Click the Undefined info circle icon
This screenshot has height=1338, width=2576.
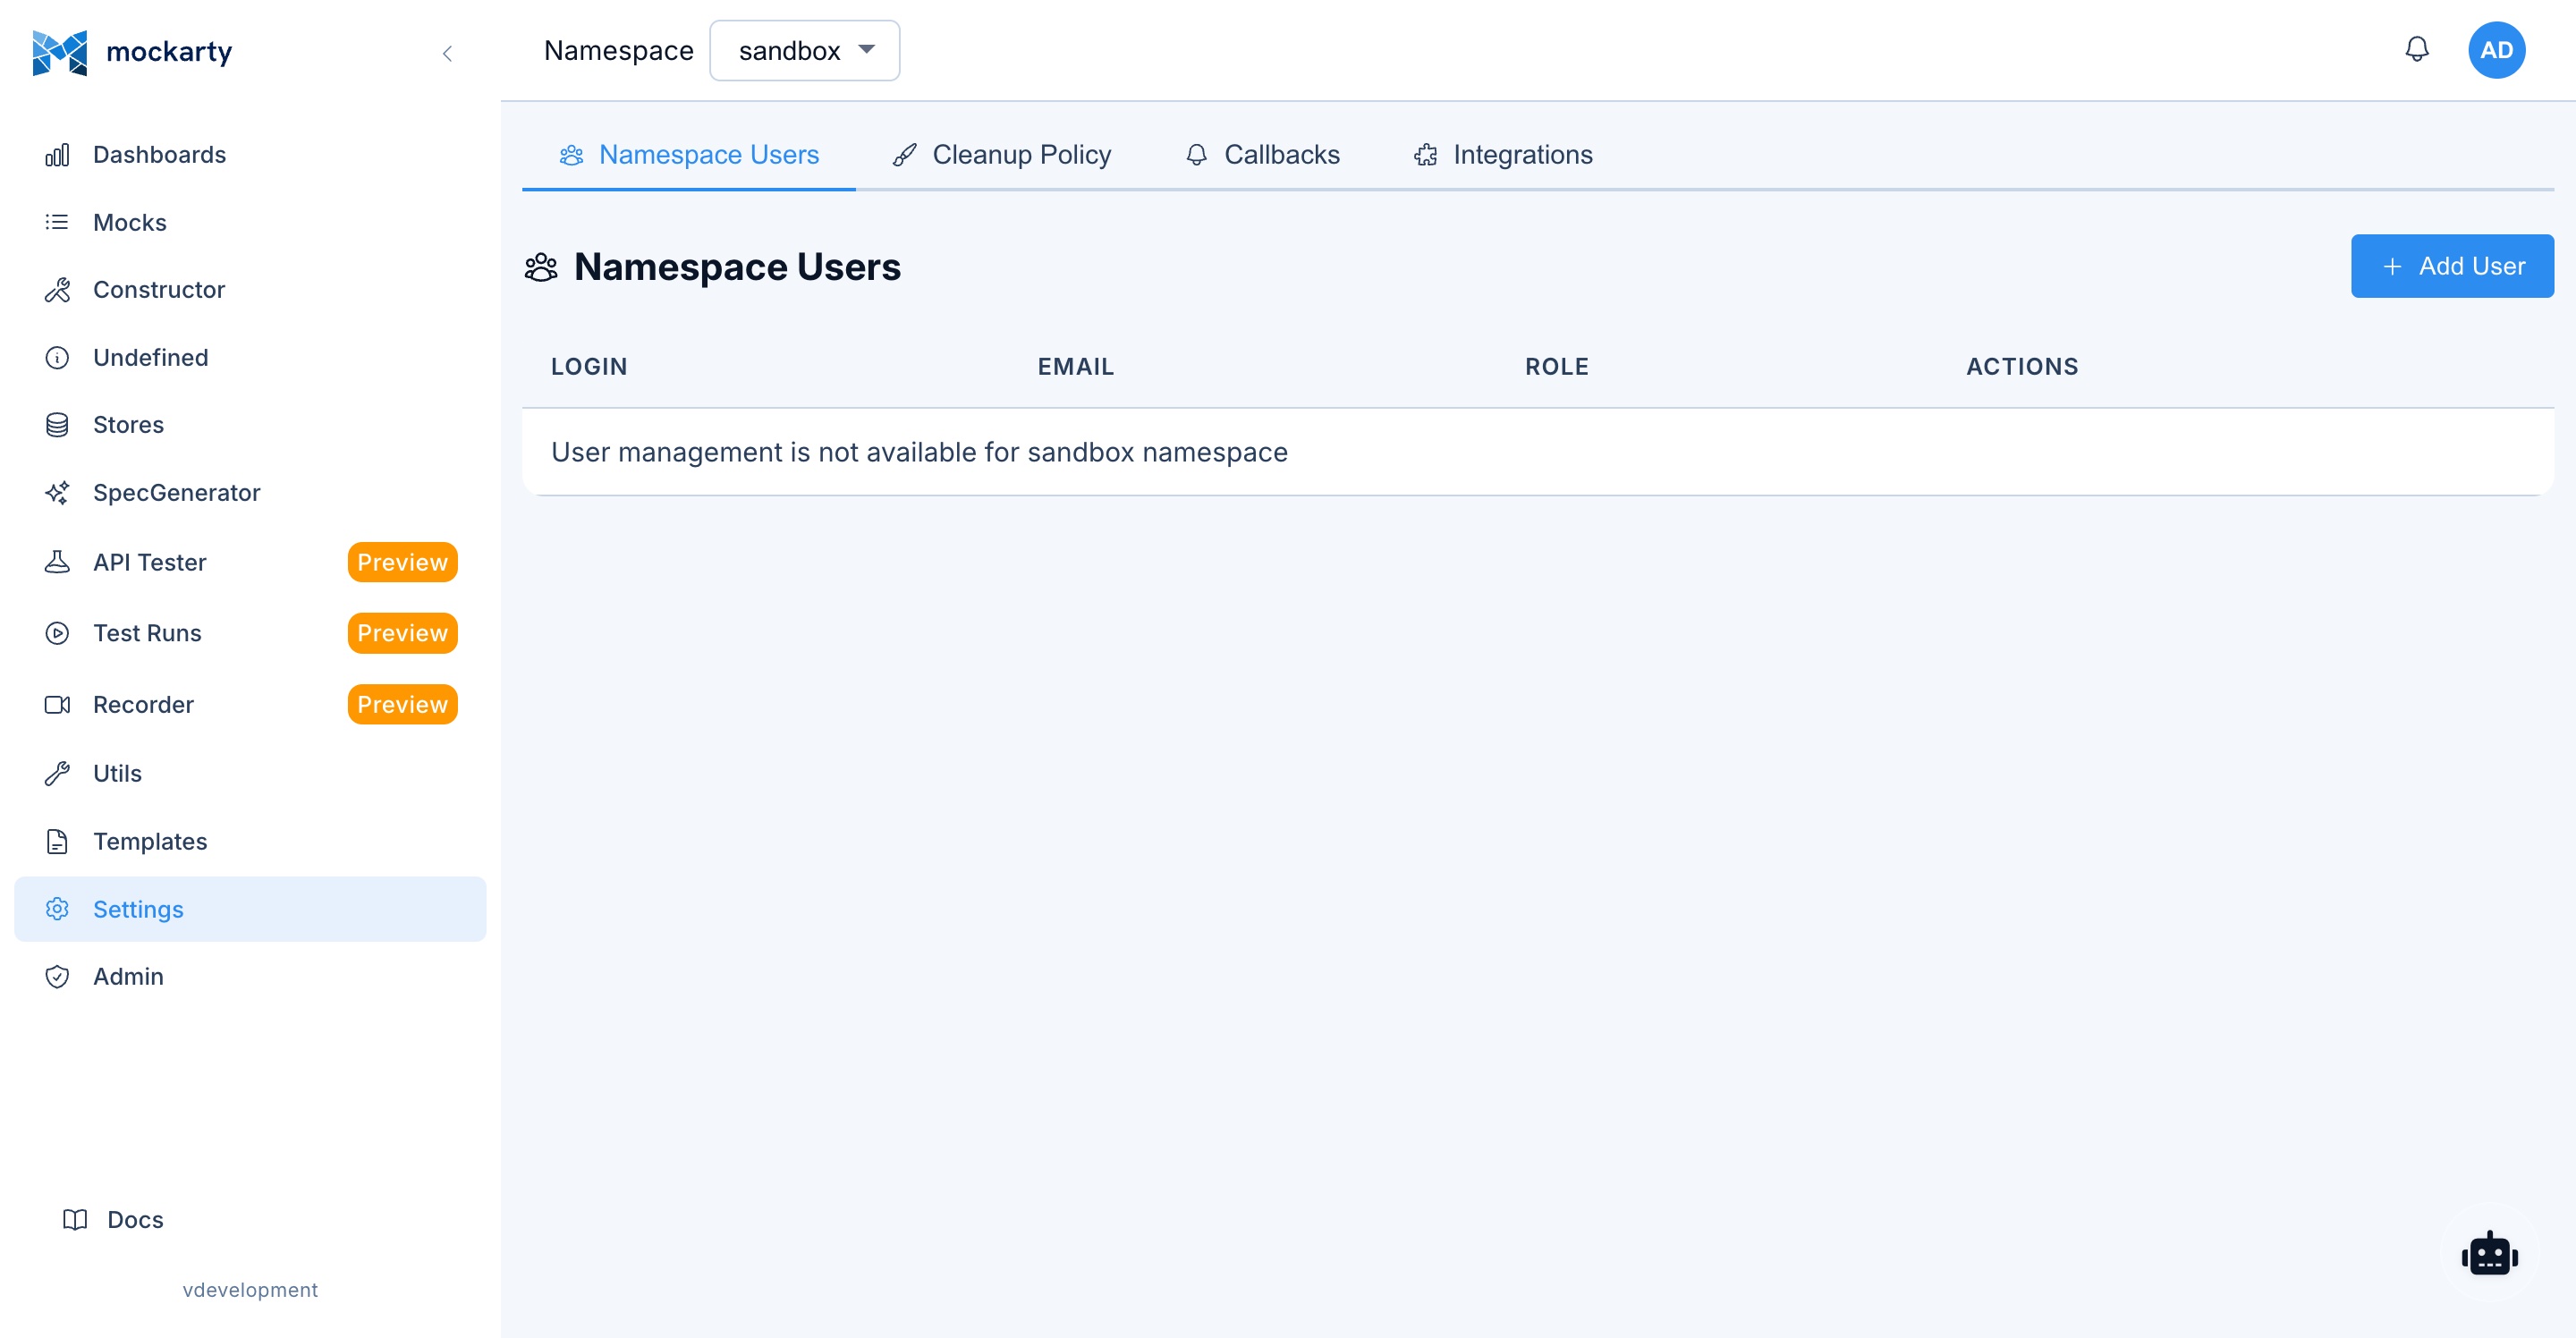(57, 357)
